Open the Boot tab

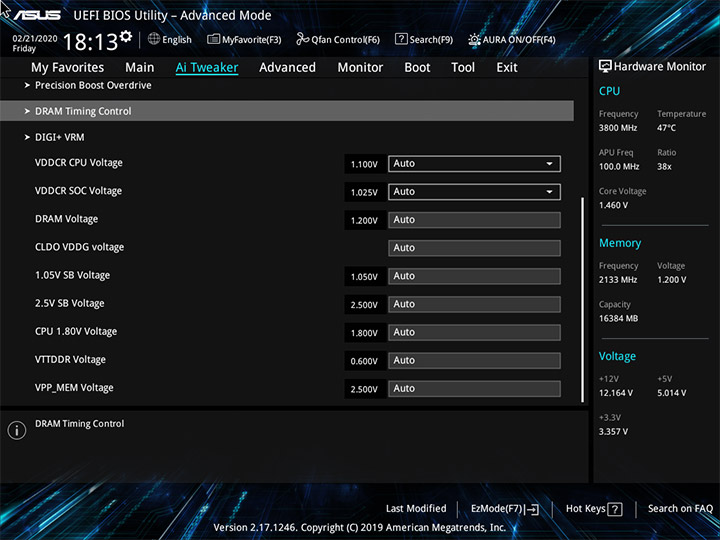point(417,68)
